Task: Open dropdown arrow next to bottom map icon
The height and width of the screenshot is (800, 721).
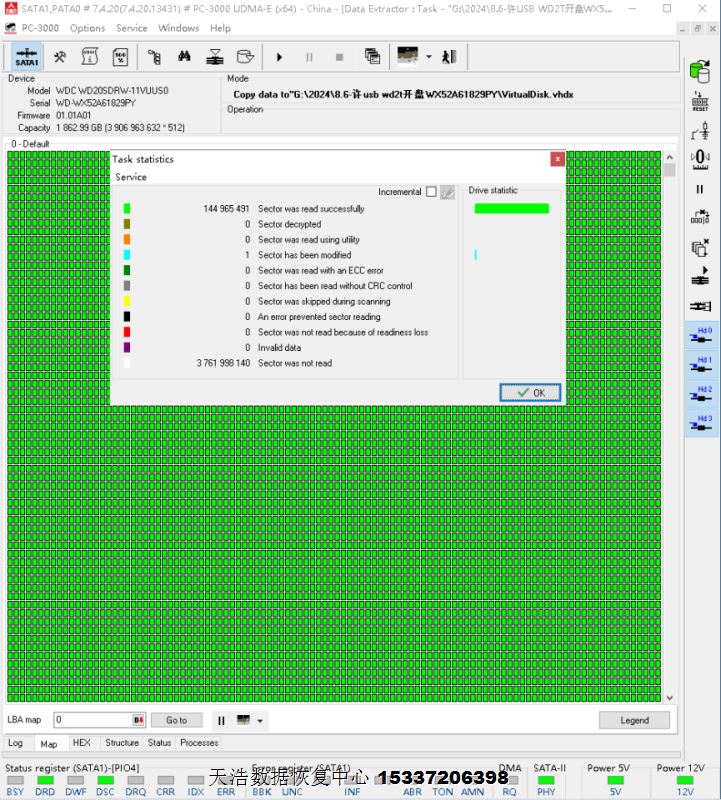Action: [261, 720]
